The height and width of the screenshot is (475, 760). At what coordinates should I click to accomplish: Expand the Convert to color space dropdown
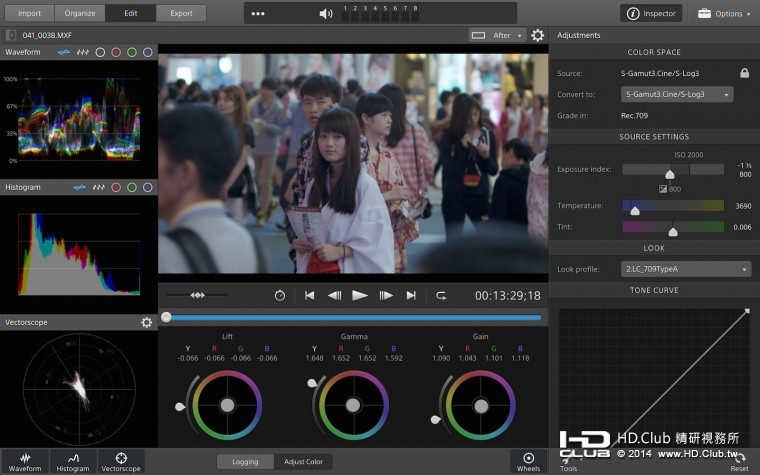(x=677, y=94)
